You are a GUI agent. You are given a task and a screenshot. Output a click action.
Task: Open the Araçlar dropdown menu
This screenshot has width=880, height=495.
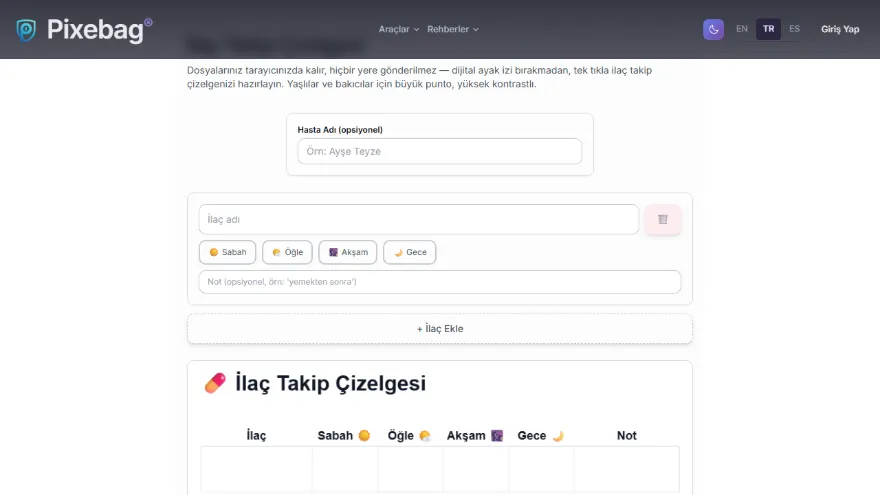(x=398, y=29)
